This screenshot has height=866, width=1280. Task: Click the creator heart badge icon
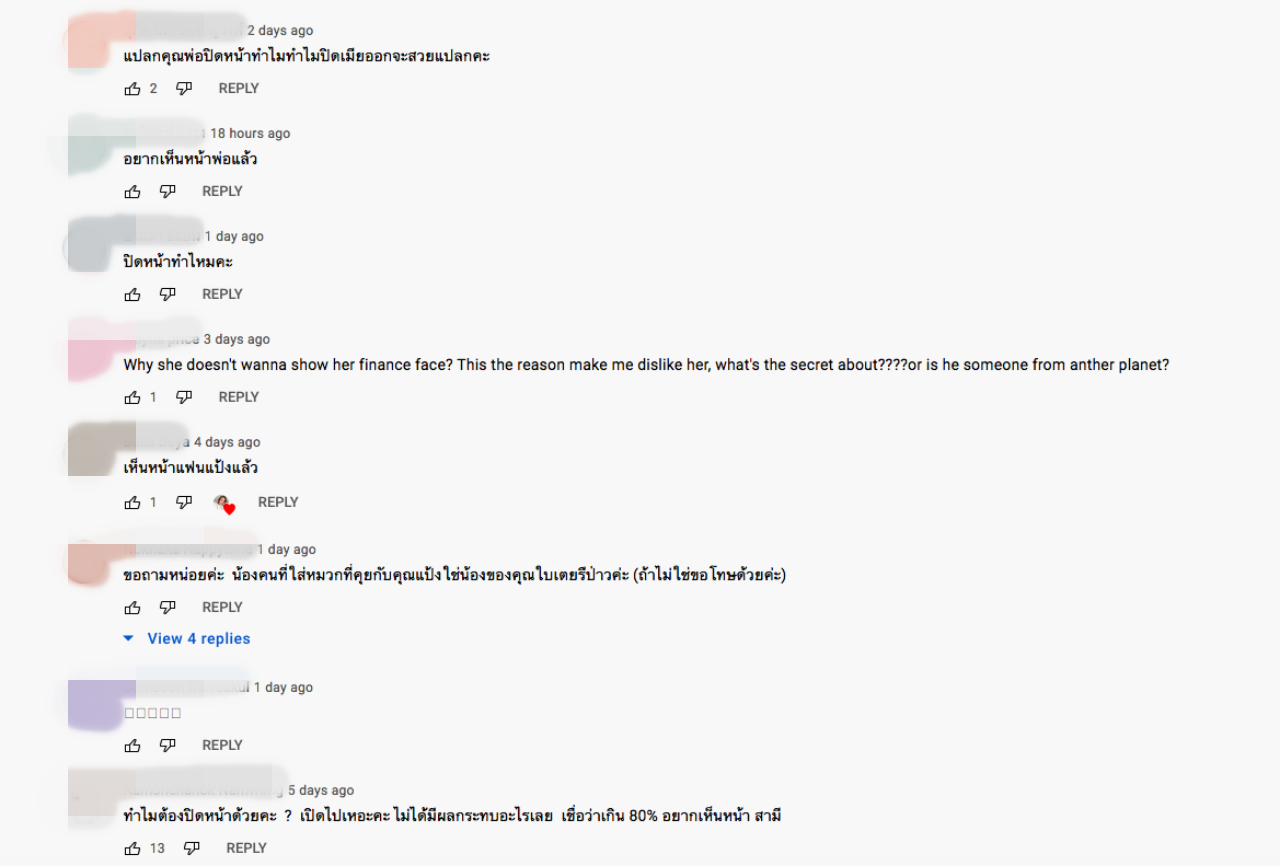click(x=224, y=503)
